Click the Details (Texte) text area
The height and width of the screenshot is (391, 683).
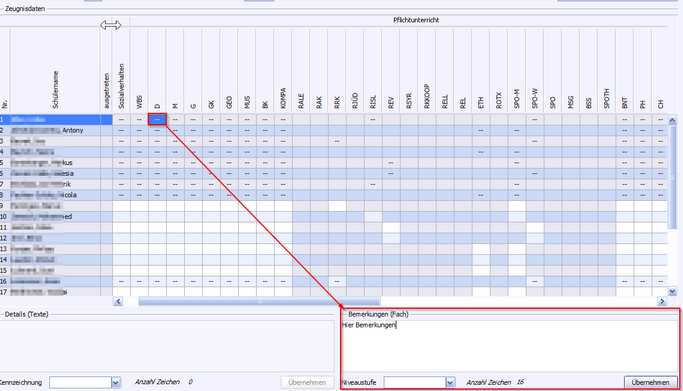pos(167,346)
